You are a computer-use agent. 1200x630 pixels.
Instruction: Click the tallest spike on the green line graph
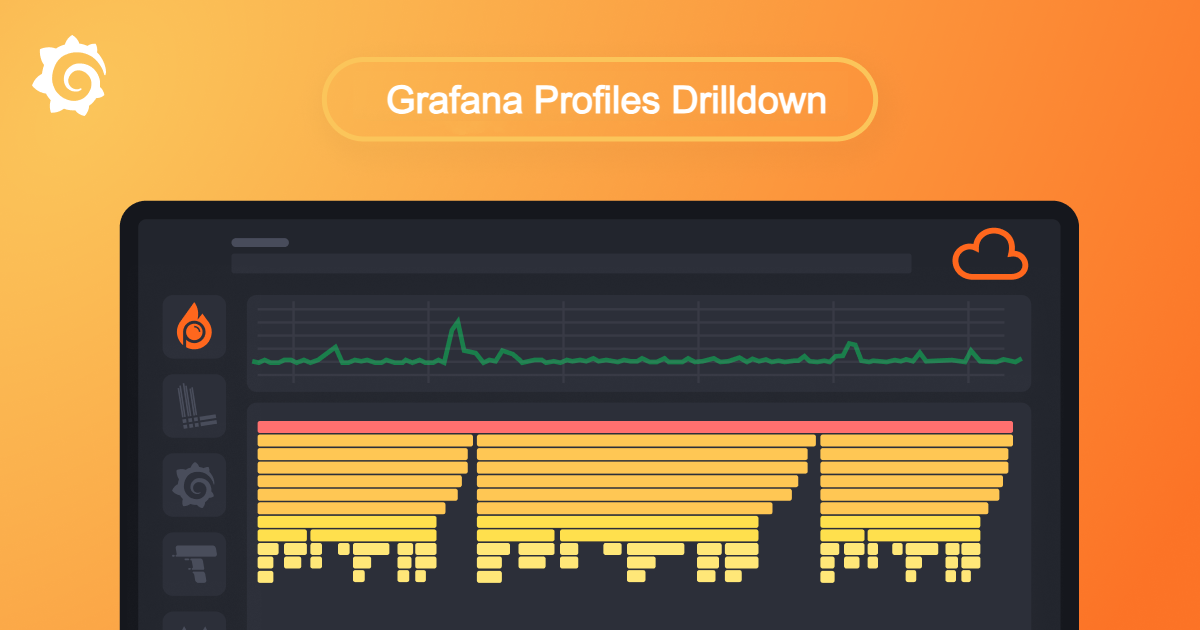458,322
